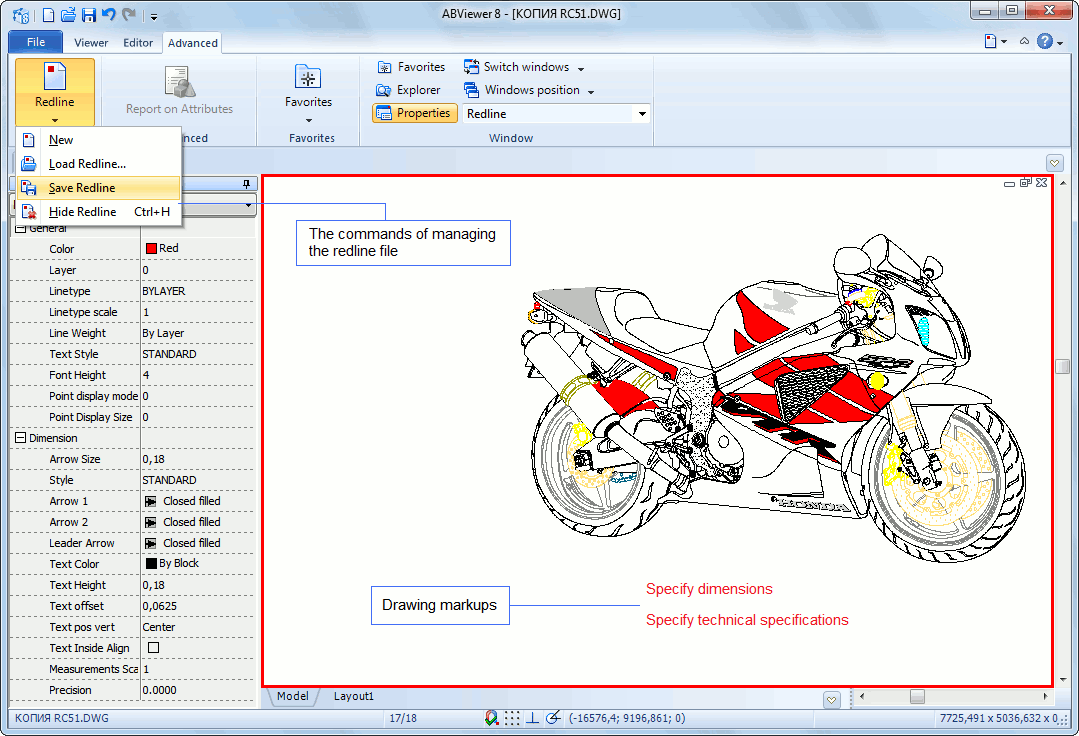The height and width of the screenshot is (736, 1079).
Task: Choose New from the Redline menu
Action: pyautogui.click(x=98, y=140)
